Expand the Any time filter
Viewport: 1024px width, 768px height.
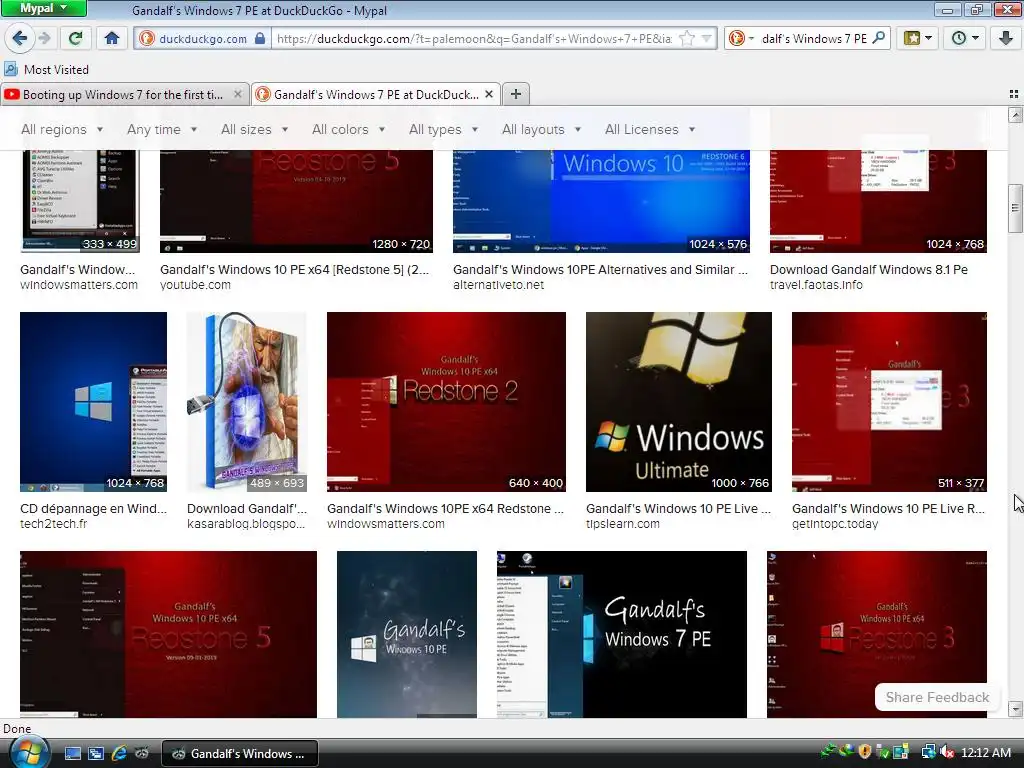(162, 129)
